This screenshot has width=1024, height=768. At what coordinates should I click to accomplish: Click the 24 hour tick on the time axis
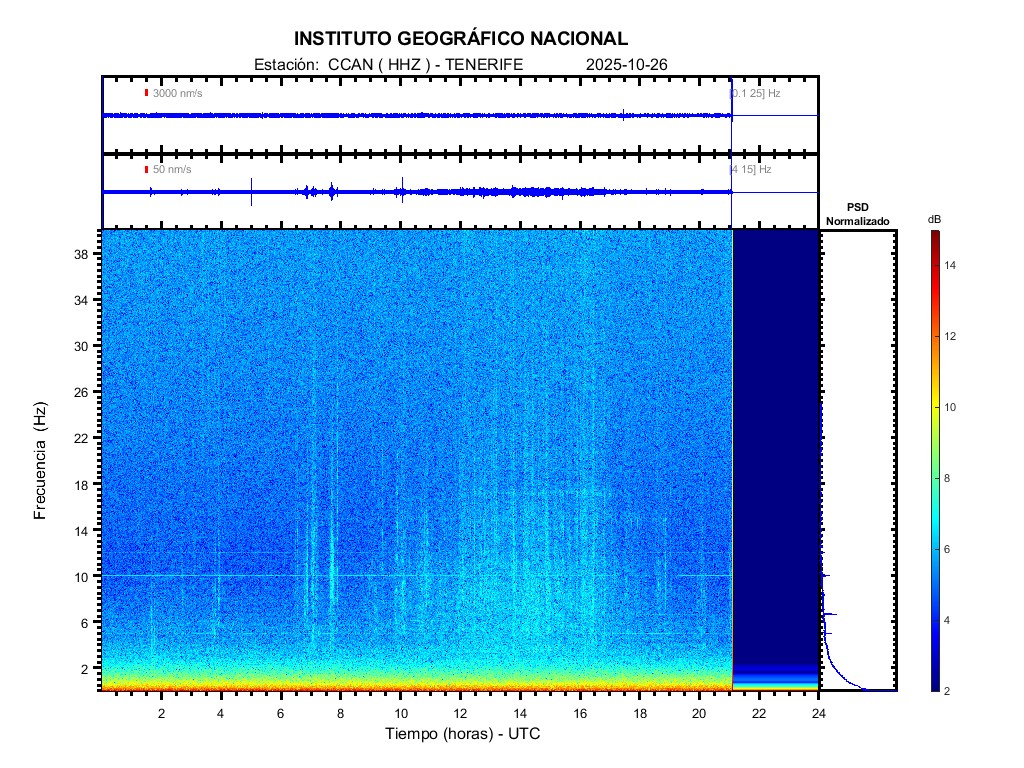tap(818, 713)
